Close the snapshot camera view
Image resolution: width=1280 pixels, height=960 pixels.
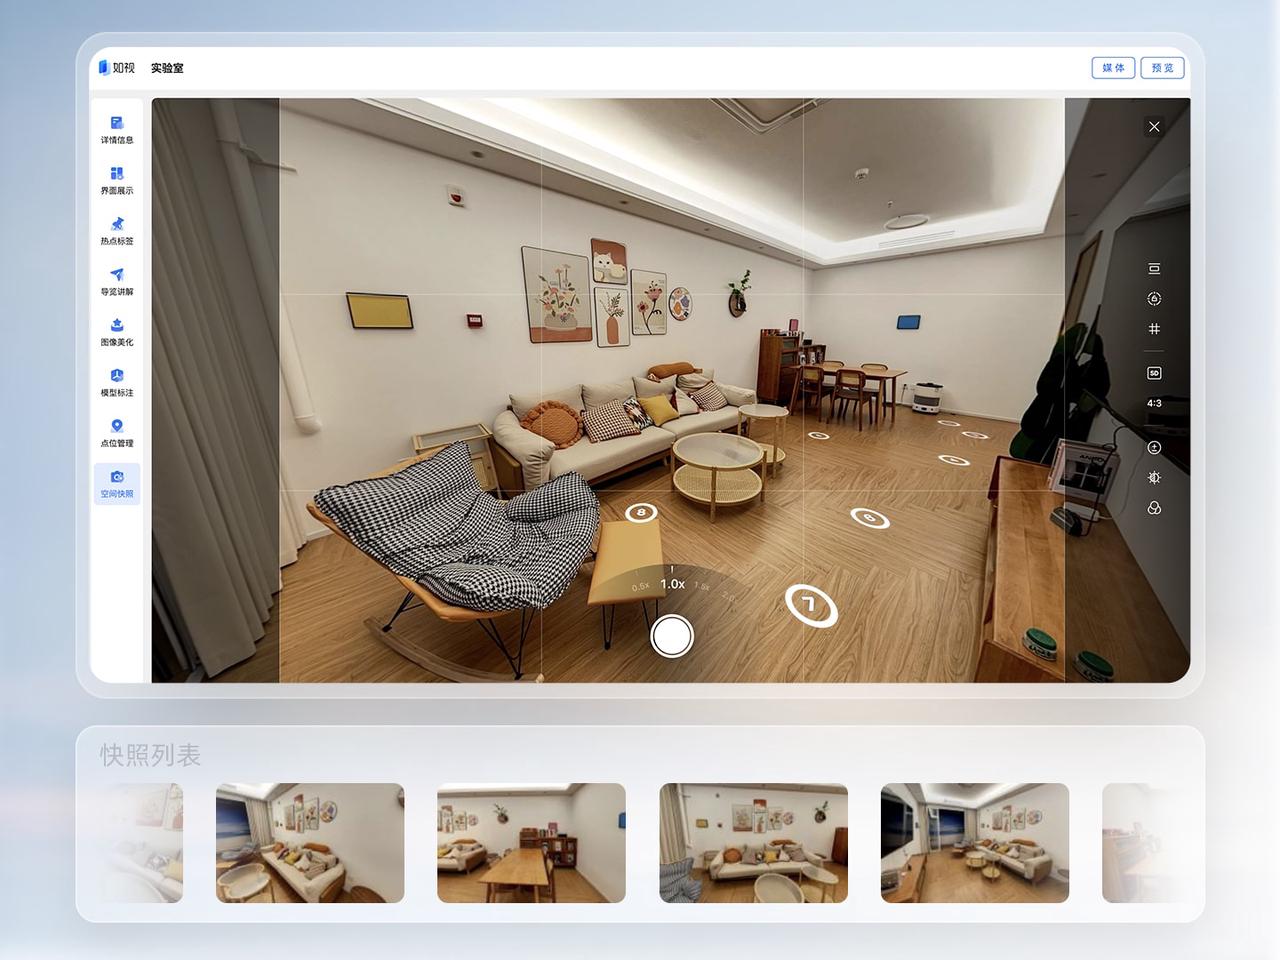point(1154,127)
